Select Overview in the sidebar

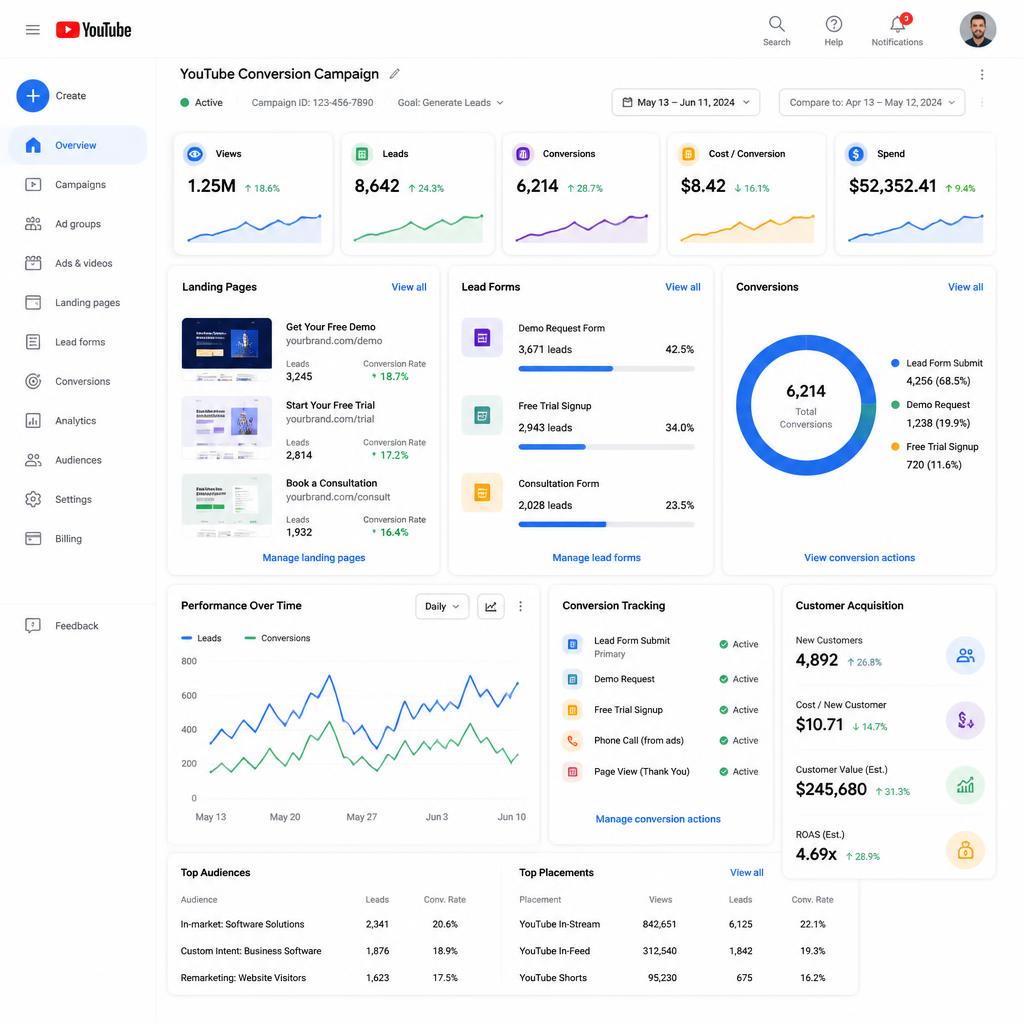pos(78,145)
